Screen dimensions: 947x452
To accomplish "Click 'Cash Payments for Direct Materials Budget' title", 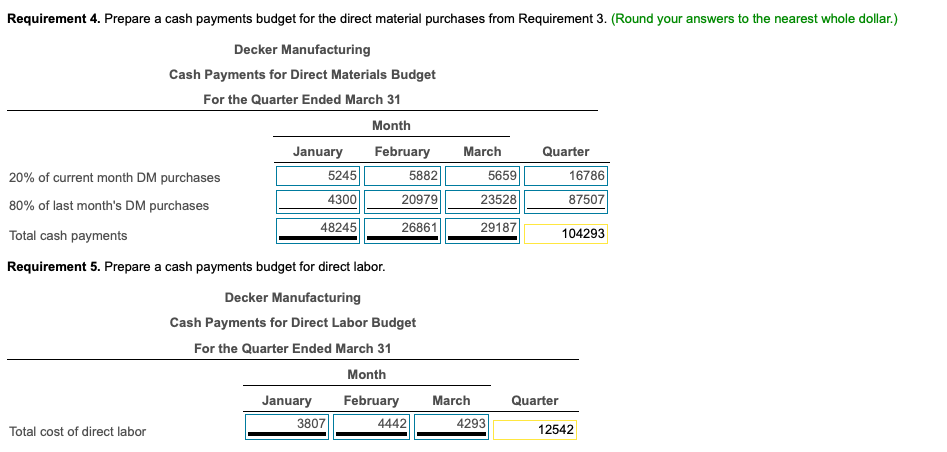I will point(302,74).
